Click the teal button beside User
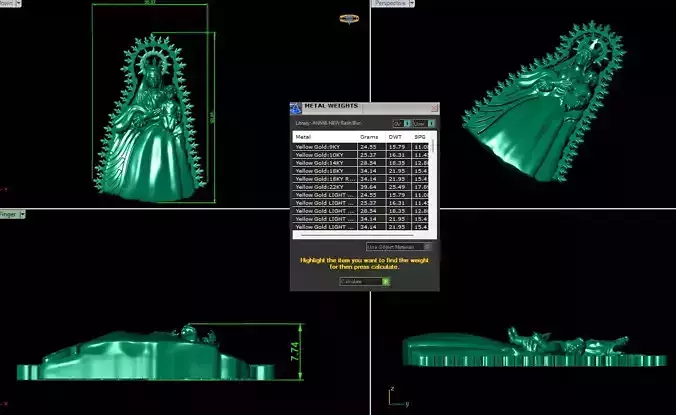The image size is (676, 415). click(431, 123)
